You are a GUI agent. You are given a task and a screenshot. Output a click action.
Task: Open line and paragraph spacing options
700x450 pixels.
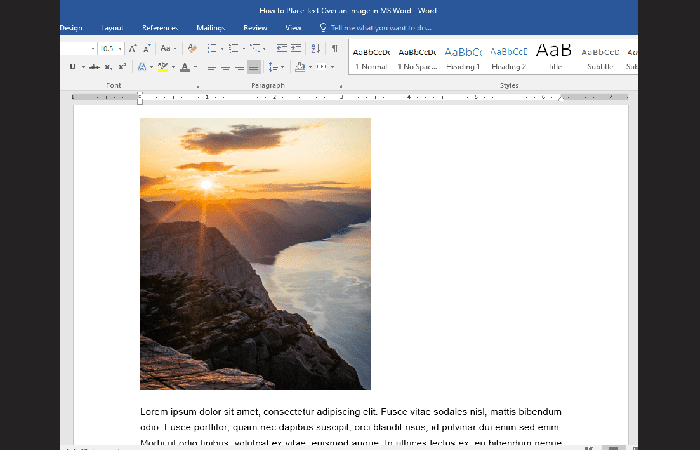276,67
